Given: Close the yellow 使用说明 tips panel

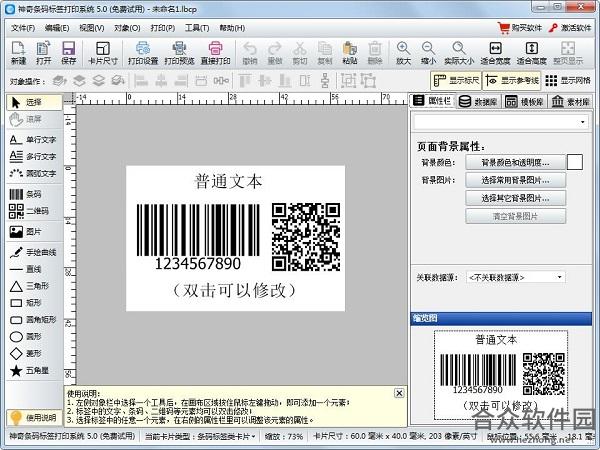Looking at the screenshot, I should [x=399, y=393].
